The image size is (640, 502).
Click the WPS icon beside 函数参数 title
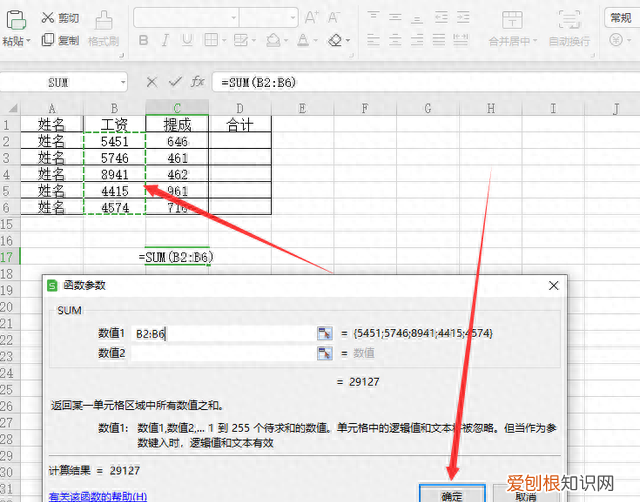[52, 285]
